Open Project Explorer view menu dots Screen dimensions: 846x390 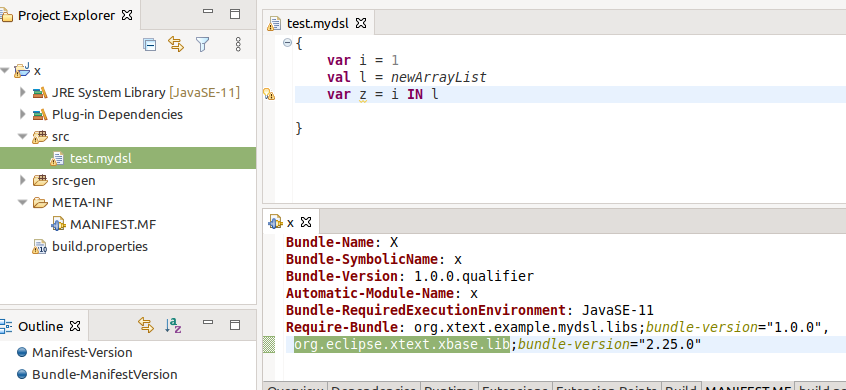click(238, 44)
